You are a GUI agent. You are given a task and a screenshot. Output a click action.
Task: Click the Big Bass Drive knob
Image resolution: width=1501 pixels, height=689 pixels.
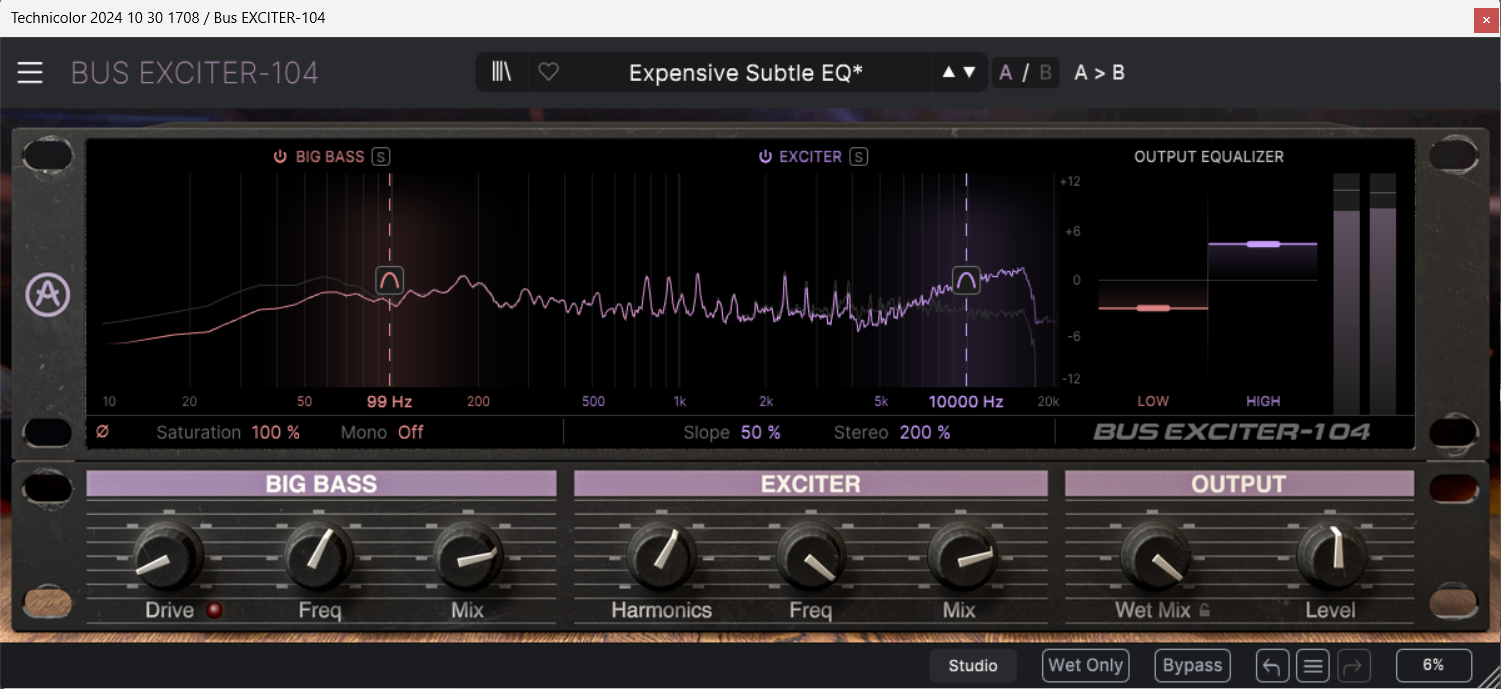point(168,556)
